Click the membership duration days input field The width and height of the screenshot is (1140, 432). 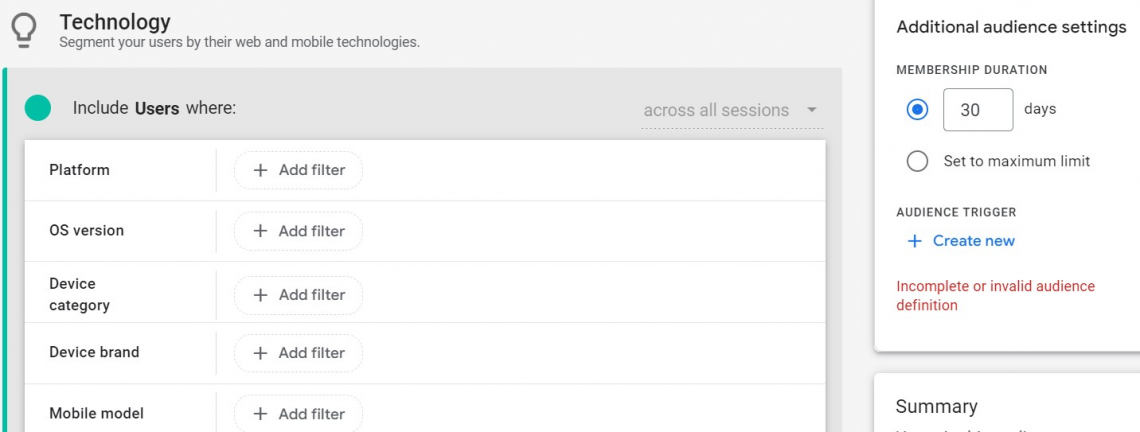(x=978, y=110)
